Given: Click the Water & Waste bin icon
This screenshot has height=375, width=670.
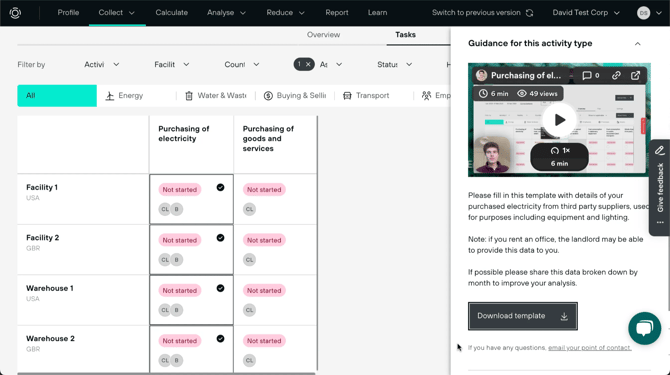Looking at the screenshot, I should (189, 96).
